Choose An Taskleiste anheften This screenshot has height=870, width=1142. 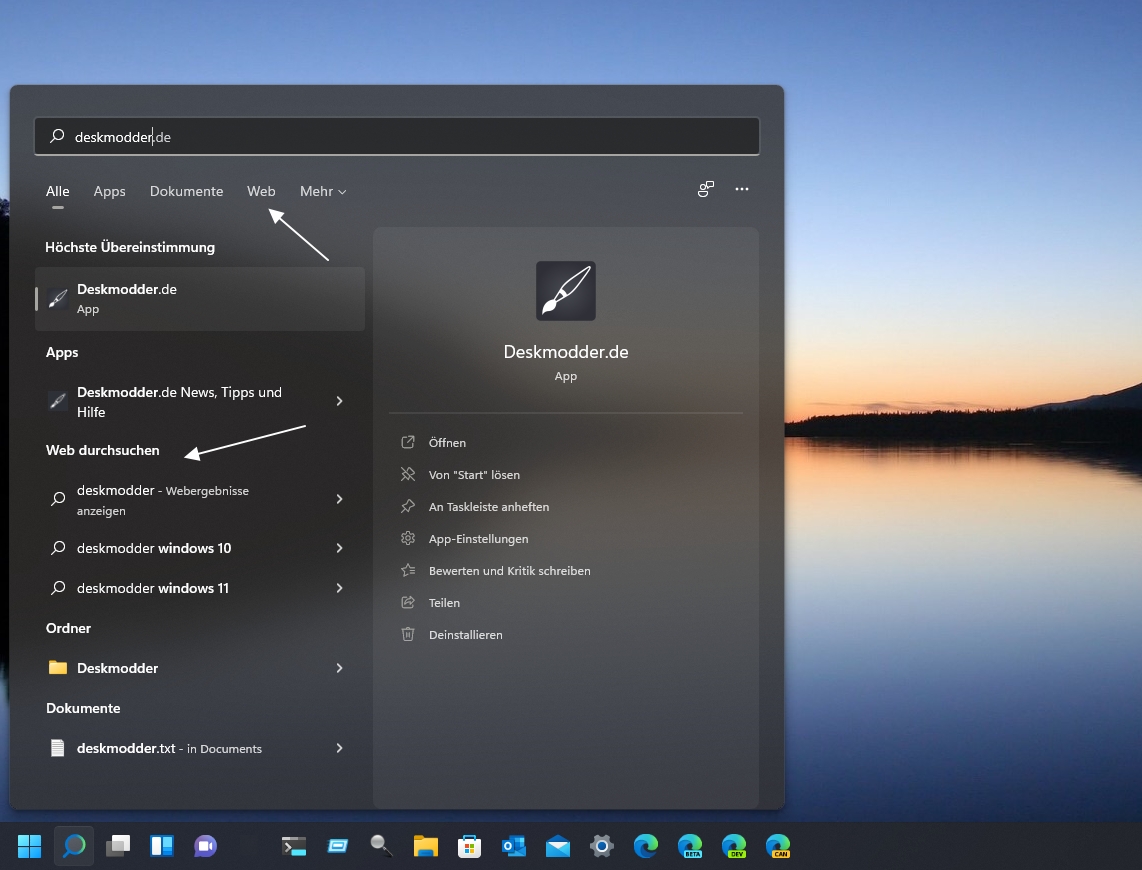tap(488, 507)
